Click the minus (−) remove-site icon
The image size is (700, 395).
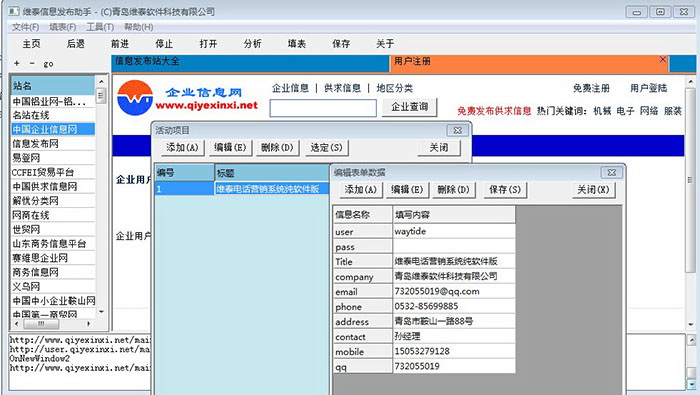[32, 63]
